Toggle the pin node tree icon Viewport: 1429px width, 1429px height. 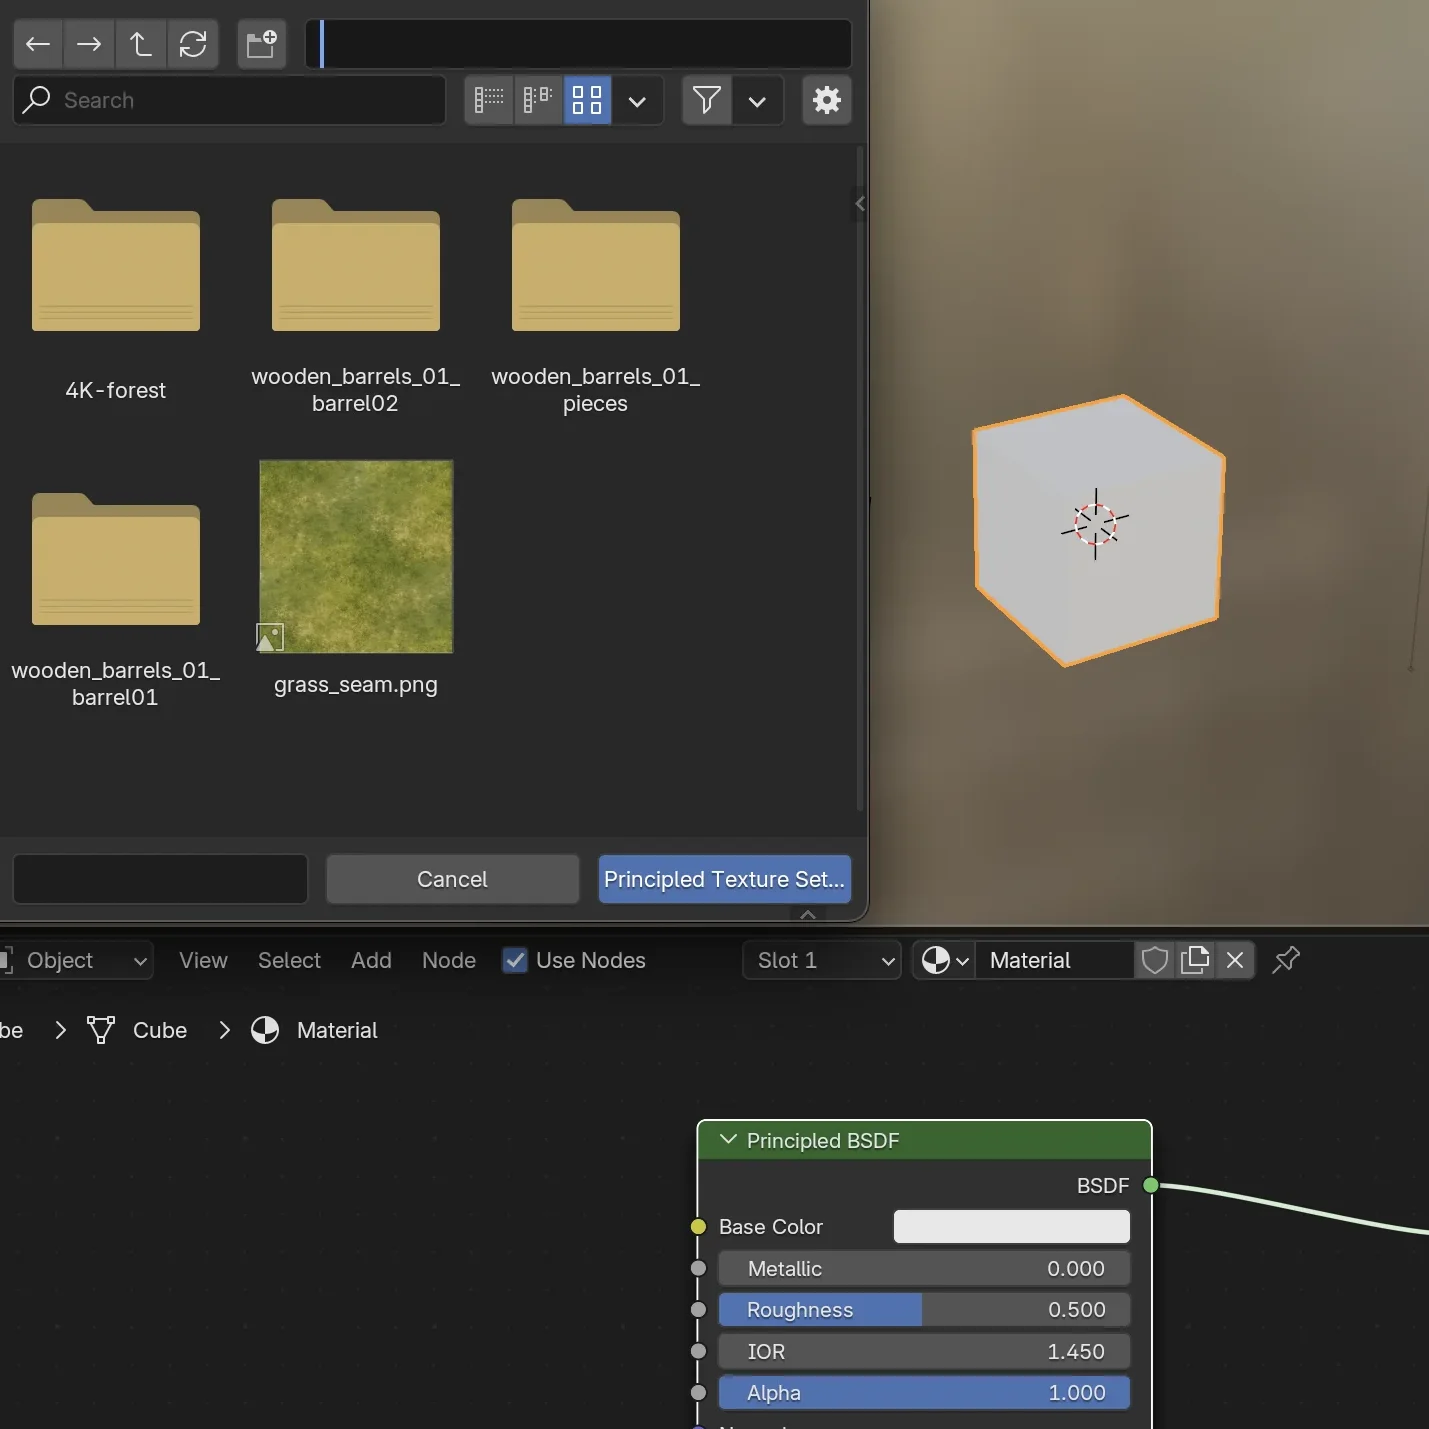click(x=1286, y=960)
